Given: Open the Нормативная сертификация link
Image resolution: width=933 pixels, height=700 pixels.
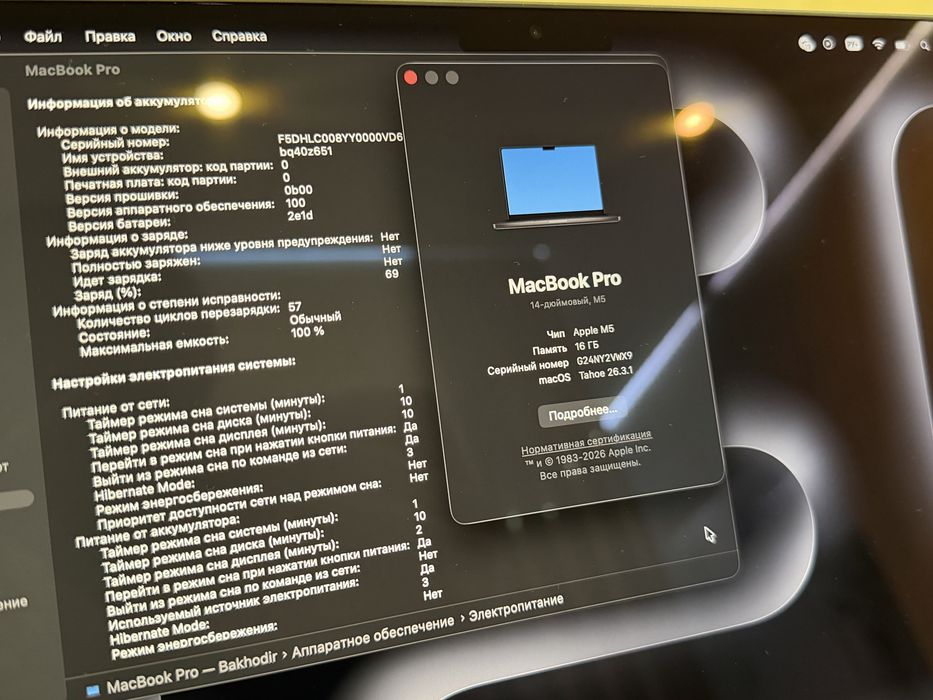Looking at the screenshot, I should point(586,442).
